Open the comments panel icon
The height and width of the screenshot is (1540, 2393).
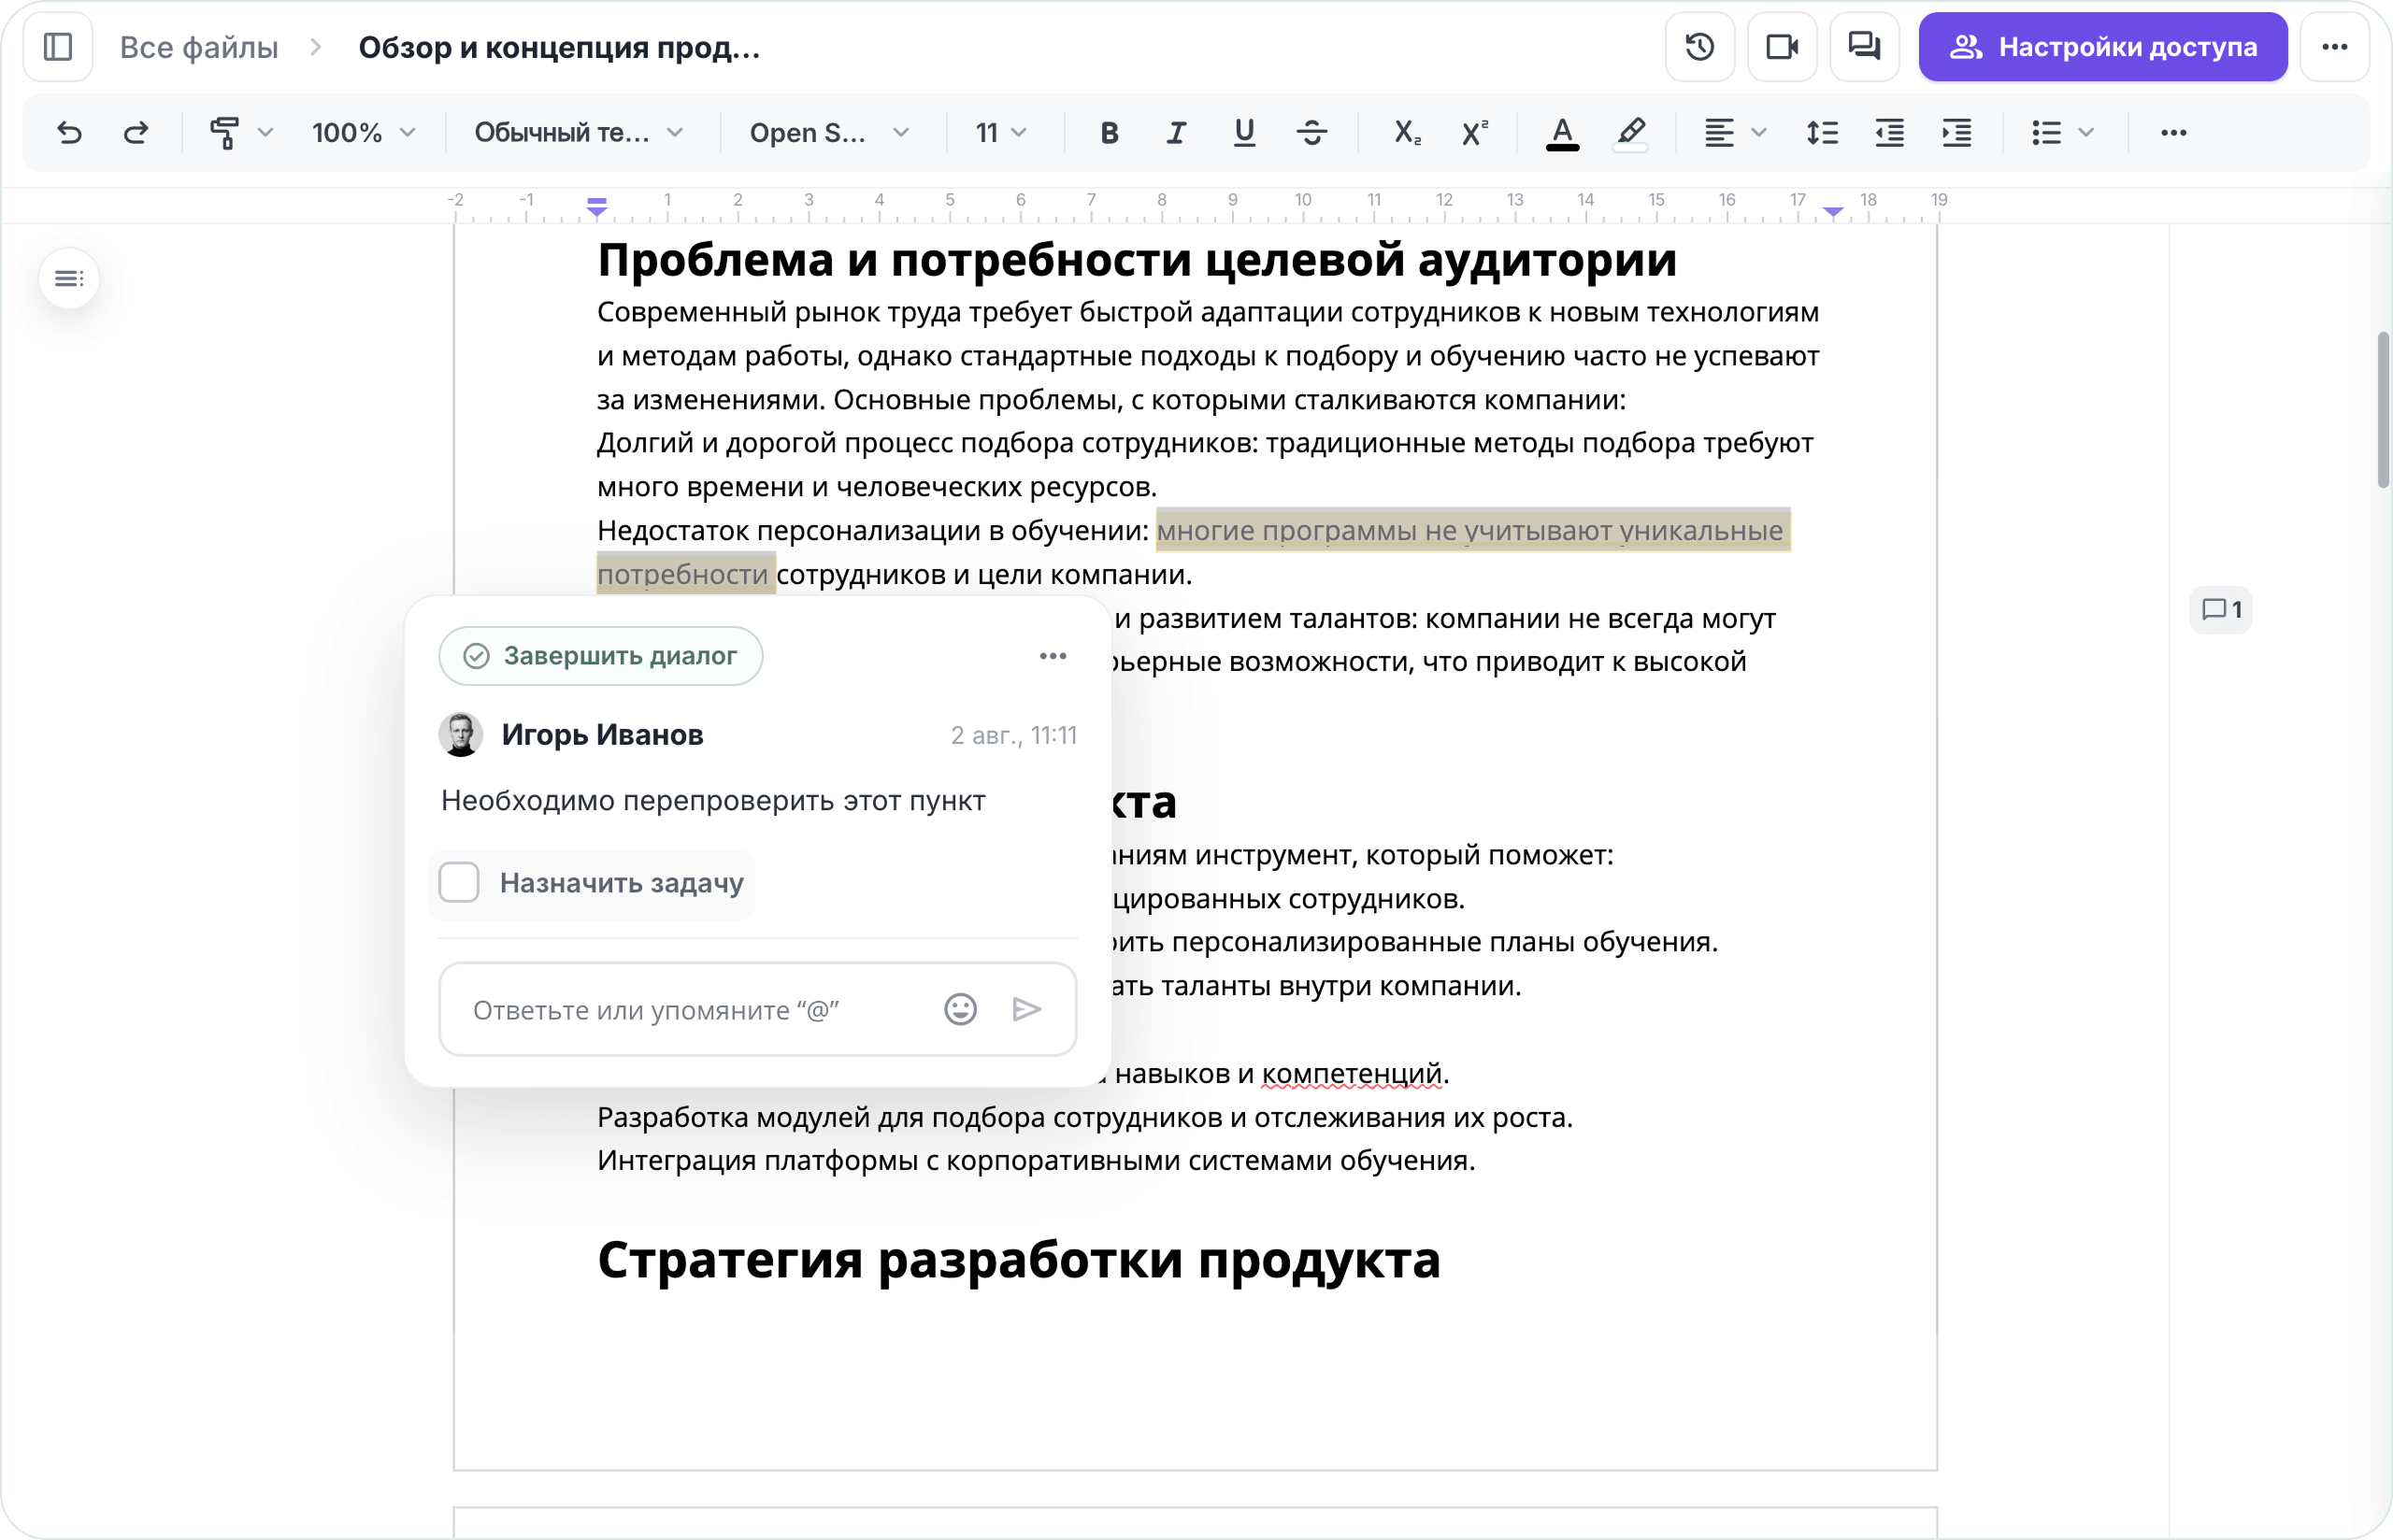pyautogui.click(x=1864, y=47)
